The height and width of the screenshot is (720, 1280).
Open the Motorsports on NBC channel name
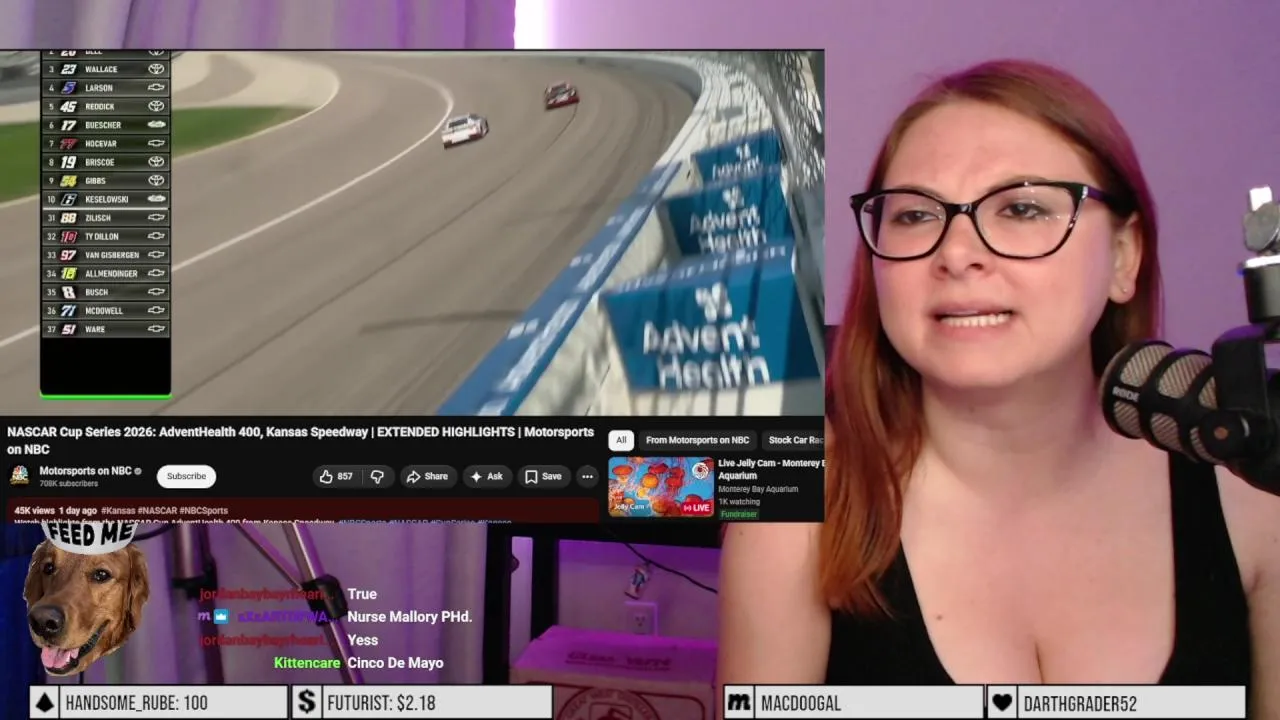tap(85, 471)
